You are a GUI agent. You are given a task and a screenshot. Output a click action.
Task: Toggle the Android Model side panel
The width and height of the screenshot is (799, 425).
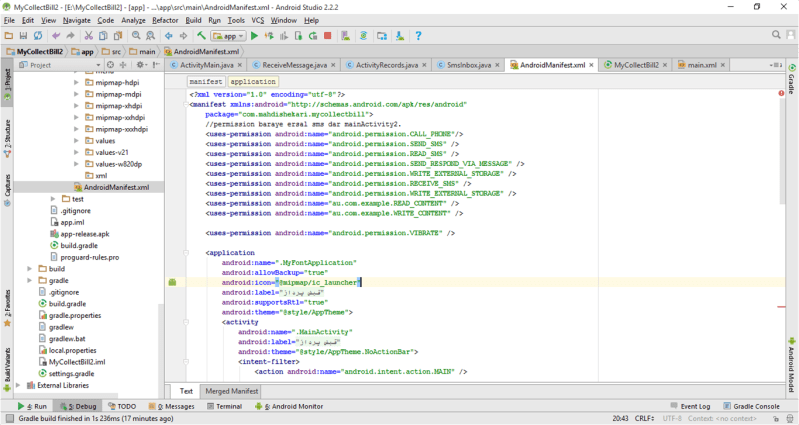(x=792, y=364)
